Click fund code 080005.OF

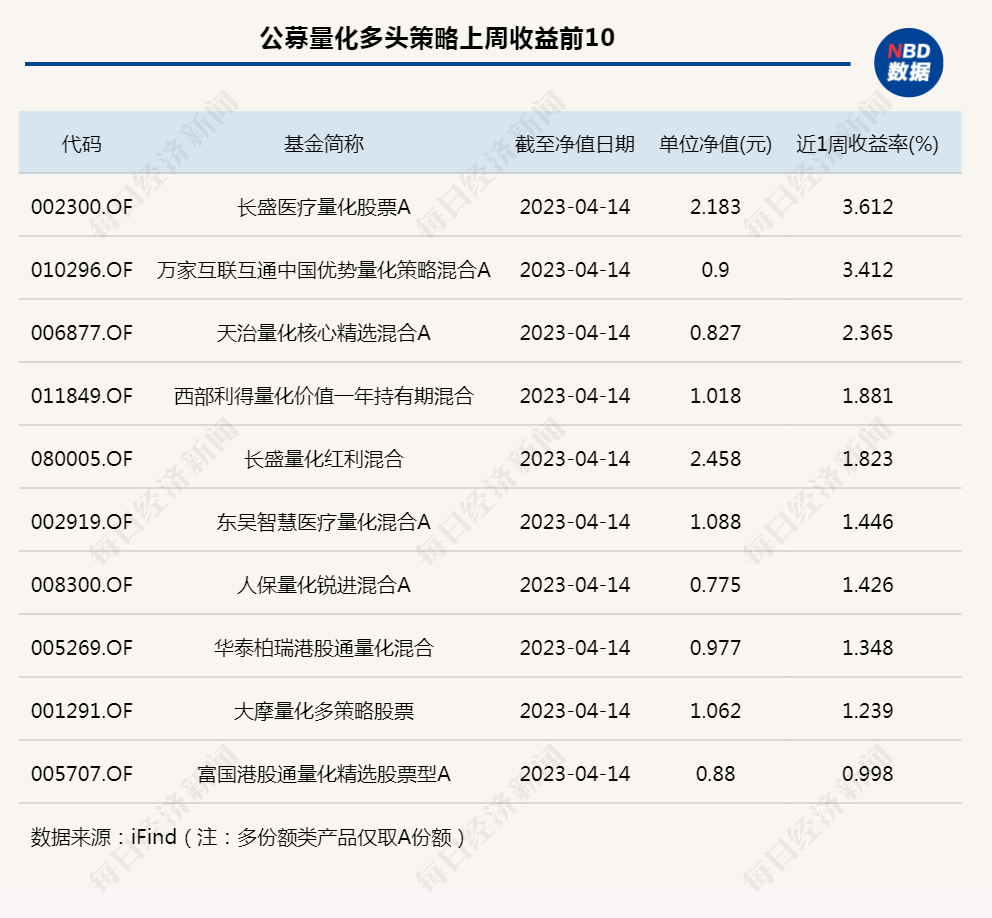[82, 459]
